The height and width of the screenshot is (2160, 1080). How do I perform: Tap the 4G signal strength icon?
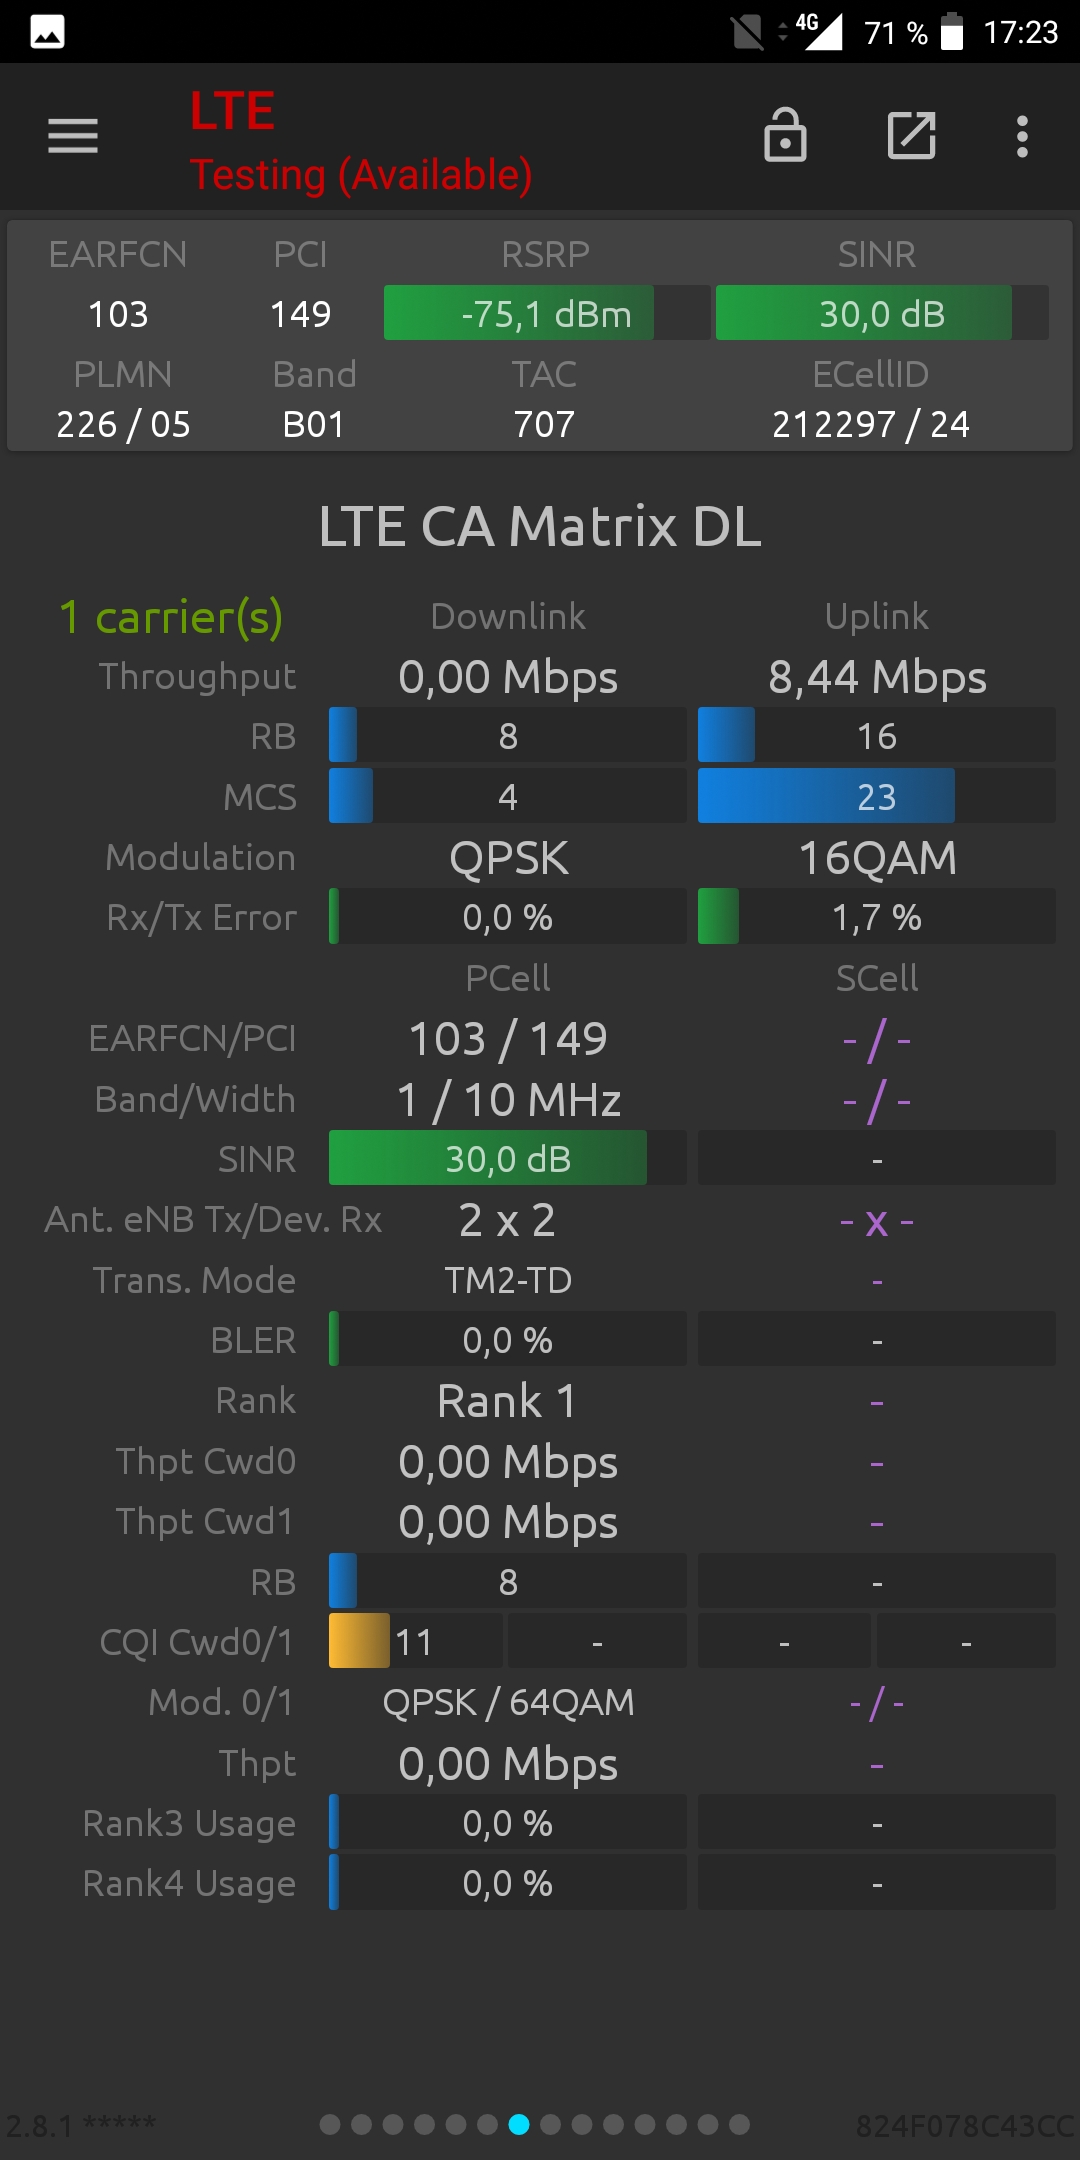818,31
